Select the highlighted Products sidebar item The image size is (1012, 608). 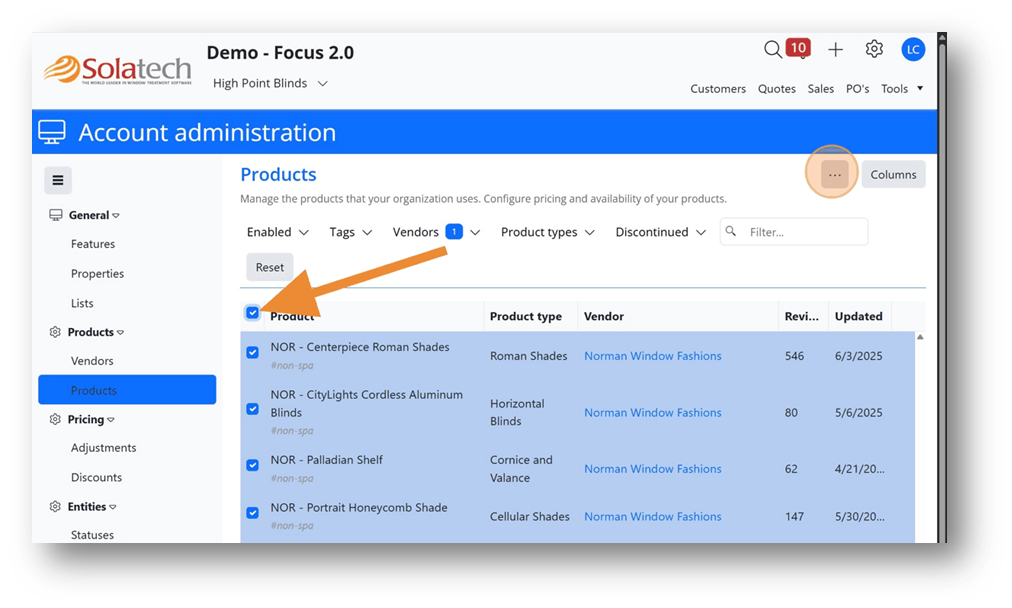point(127,390)
